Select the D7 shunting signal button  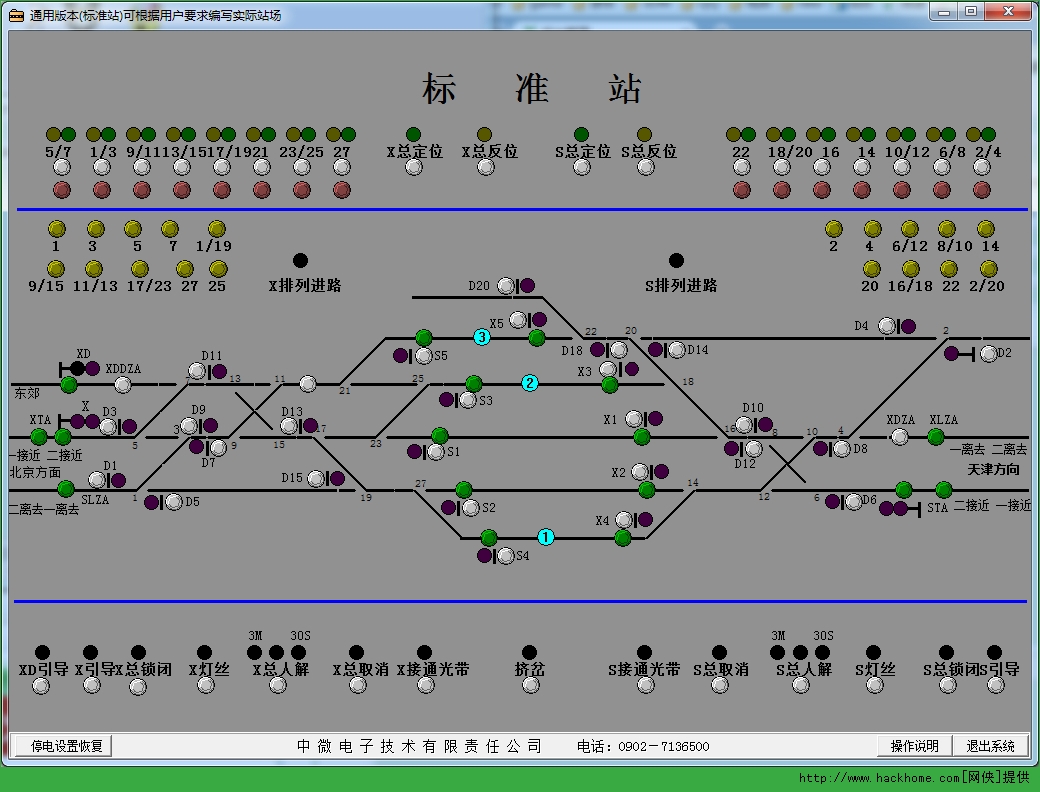point(218,448)
